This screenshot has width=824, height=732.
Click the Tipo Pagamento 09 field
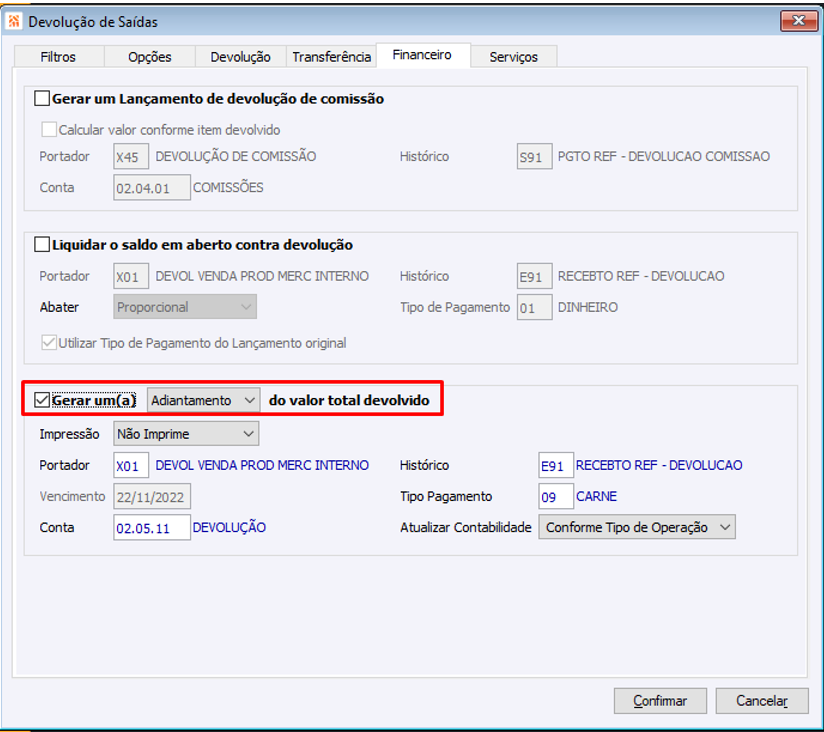556,497
